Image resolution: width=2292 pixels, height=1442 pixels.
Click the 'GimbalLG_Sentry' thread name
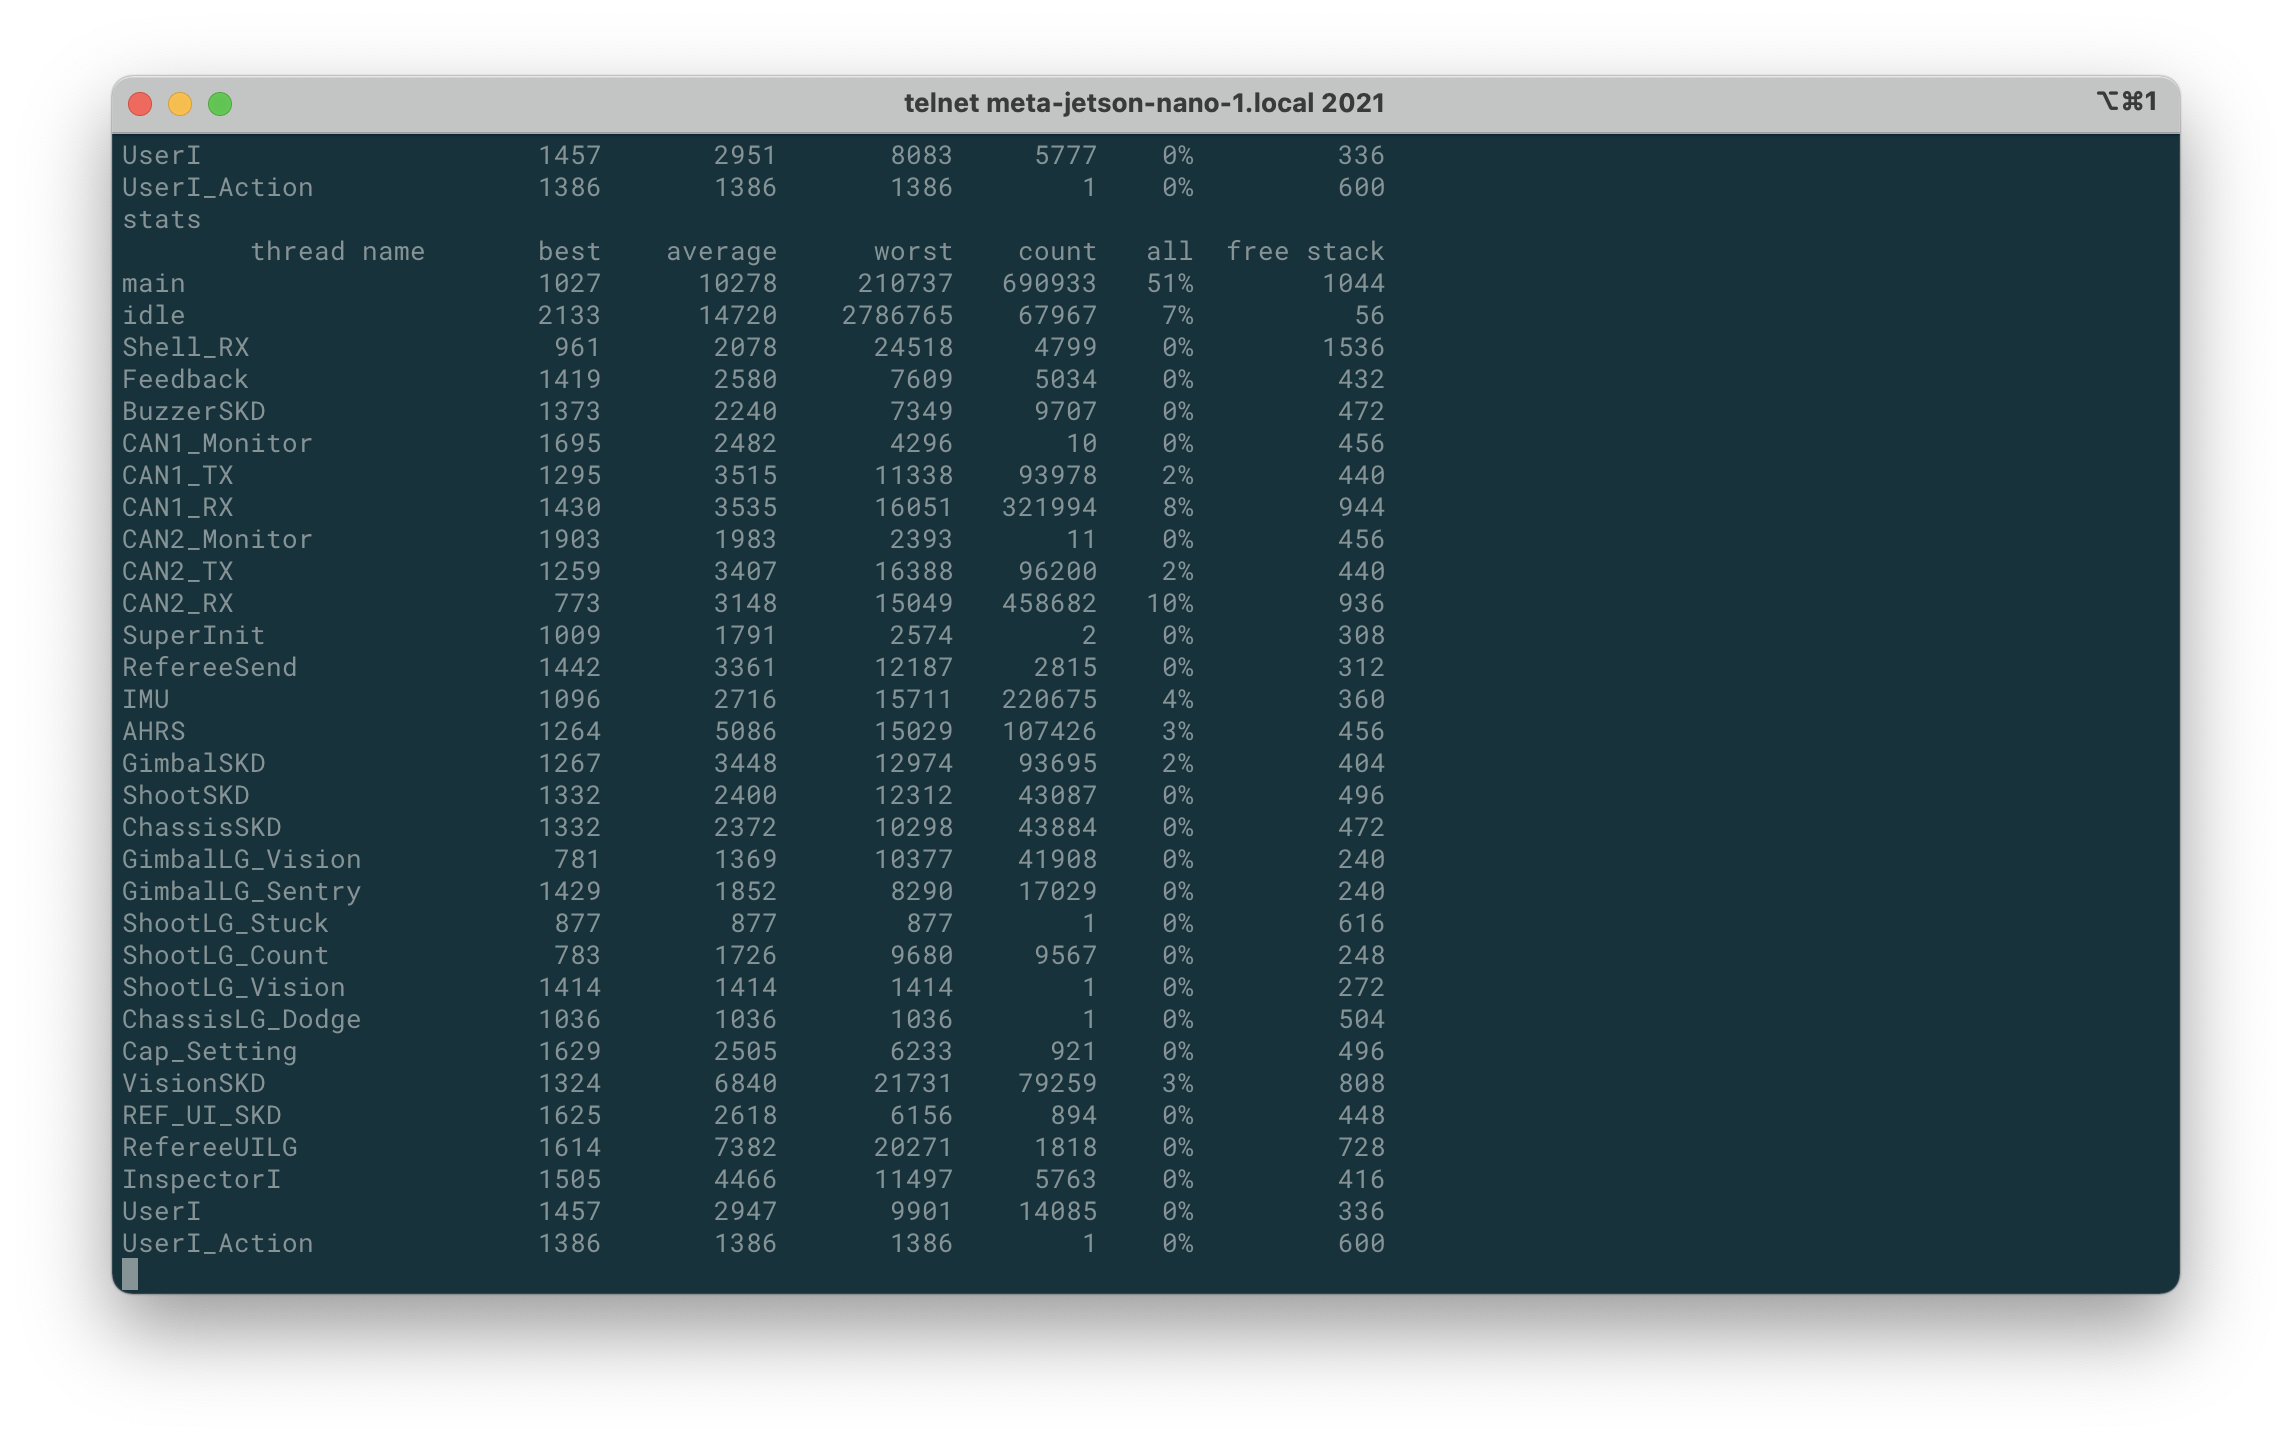[x=242, y=891]
